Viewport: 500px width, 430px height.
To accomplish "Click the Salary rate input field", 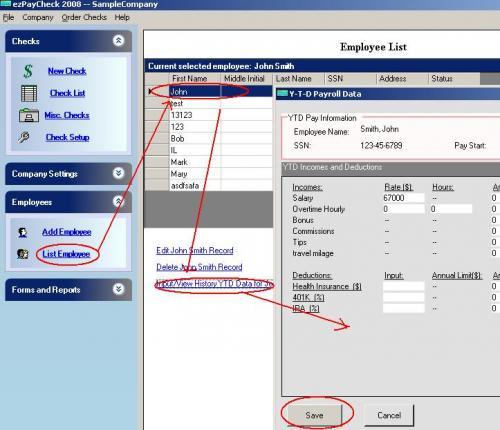I will (x=403, y=198).
